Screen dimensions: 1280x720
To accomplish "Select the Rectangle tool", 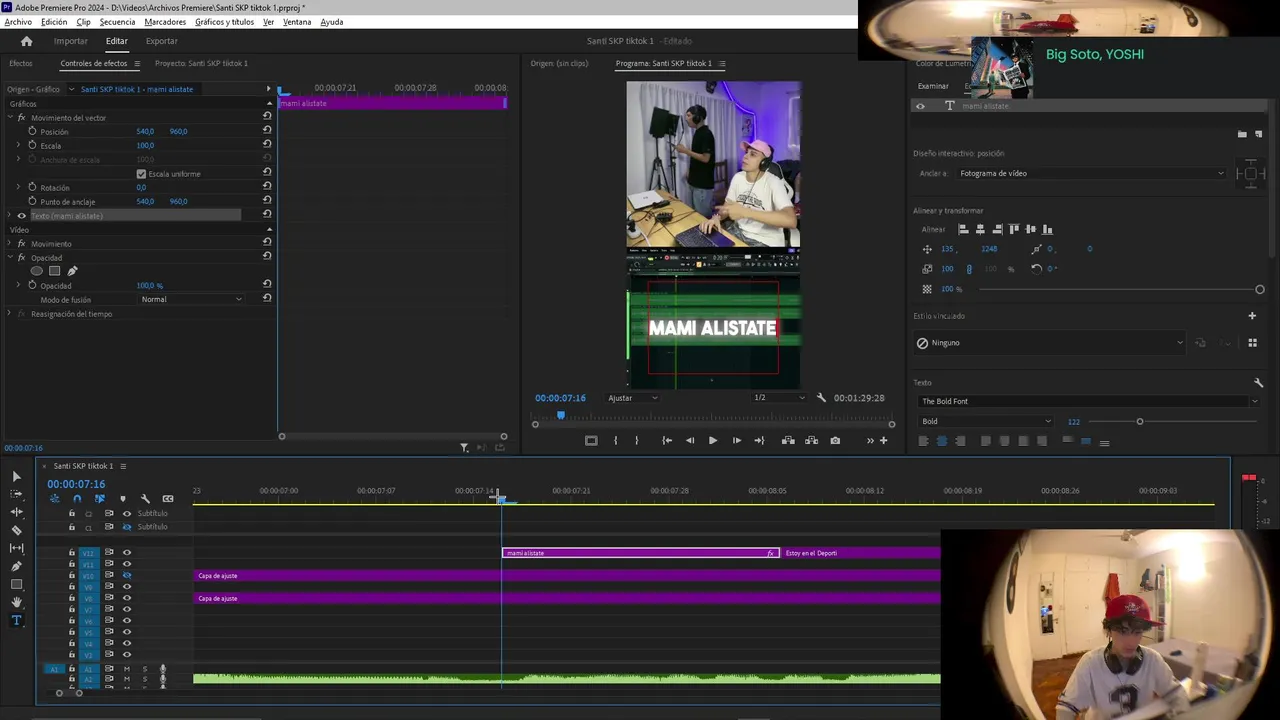I will 16,584.
